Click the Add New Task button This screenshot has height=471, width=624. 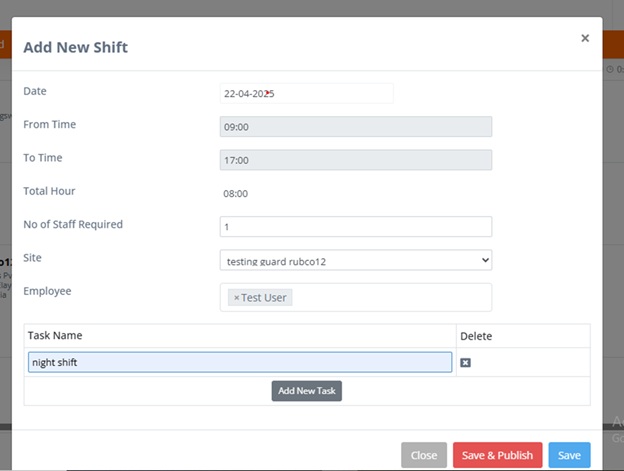pyautogui.click(x=306, y=391)
